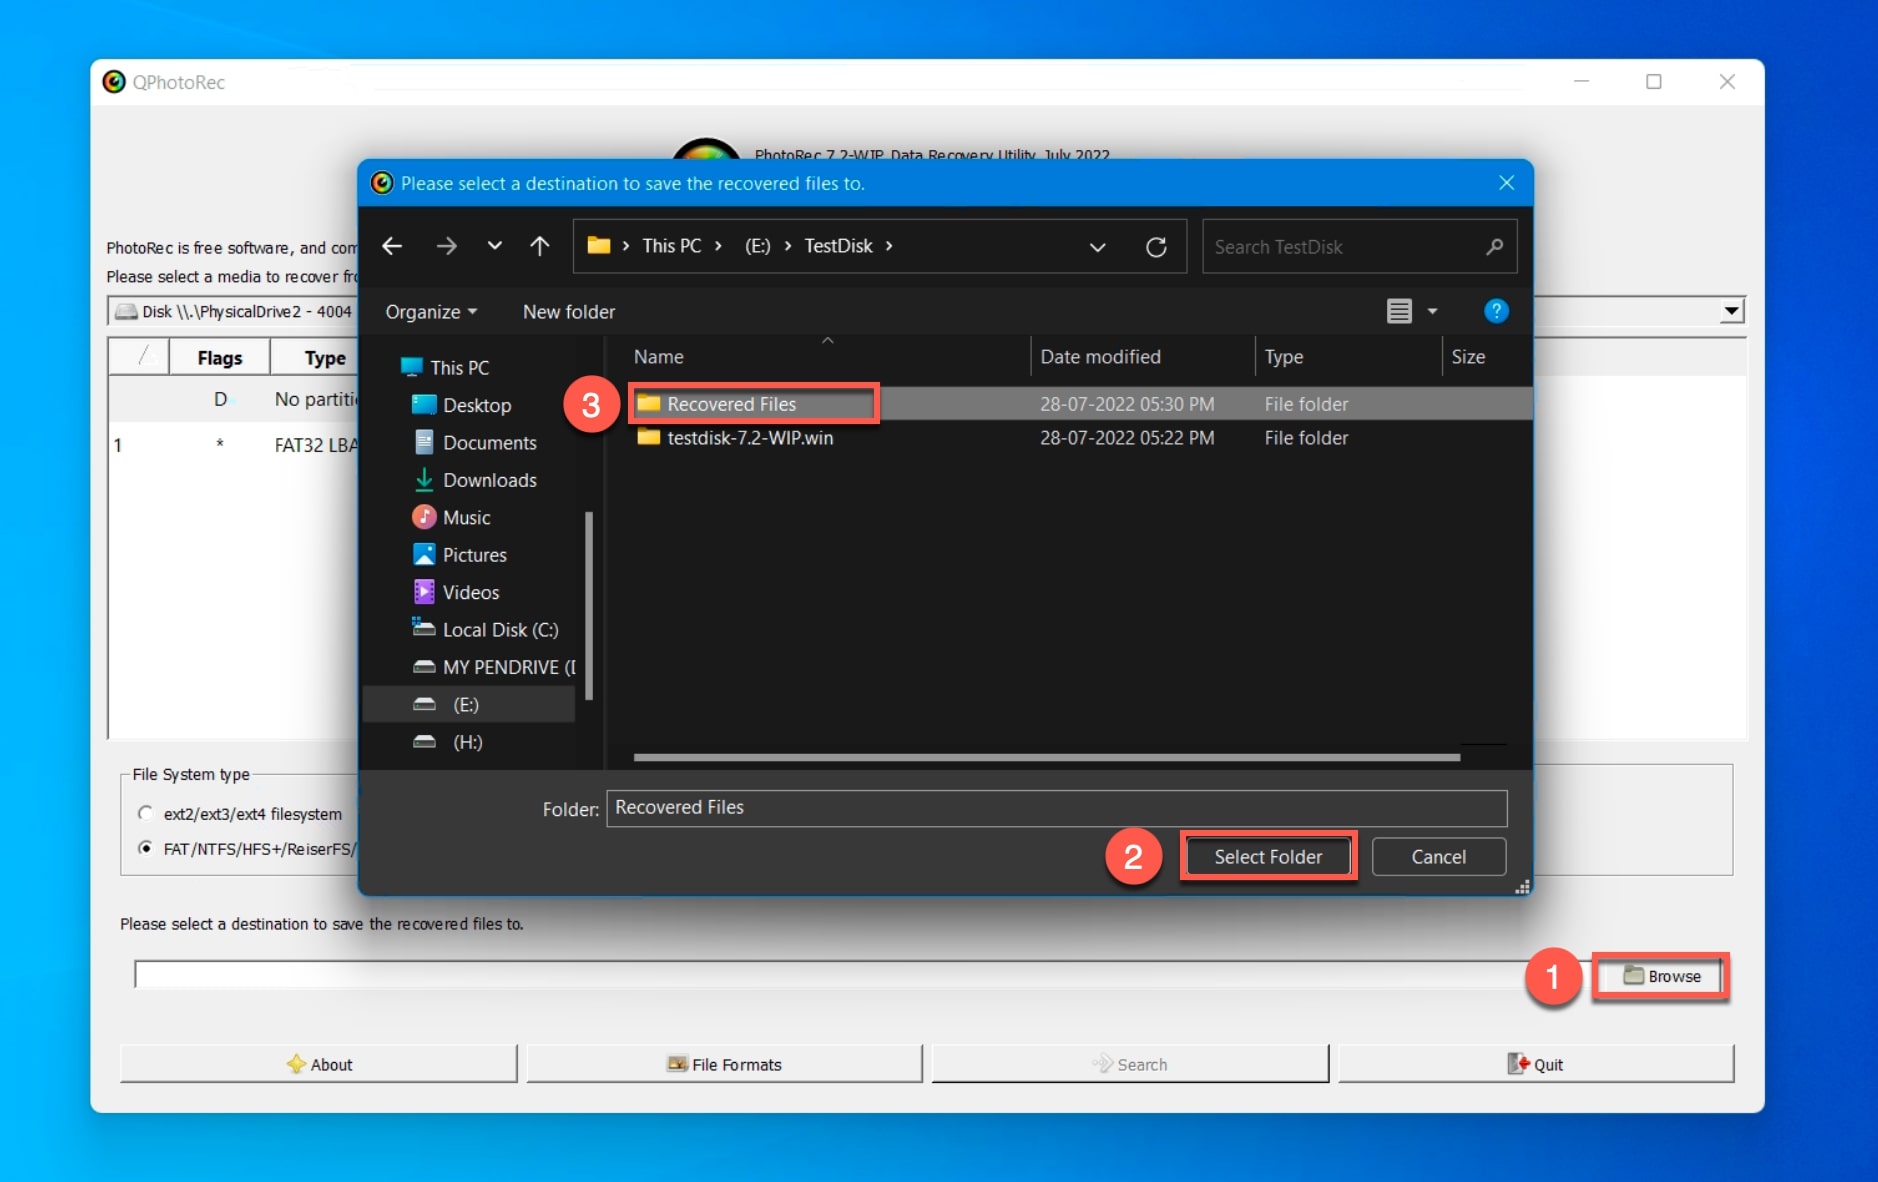Open view options dropdown arrow
This screenshot has height=1182, width=1878.
[x=1432, y=312]
